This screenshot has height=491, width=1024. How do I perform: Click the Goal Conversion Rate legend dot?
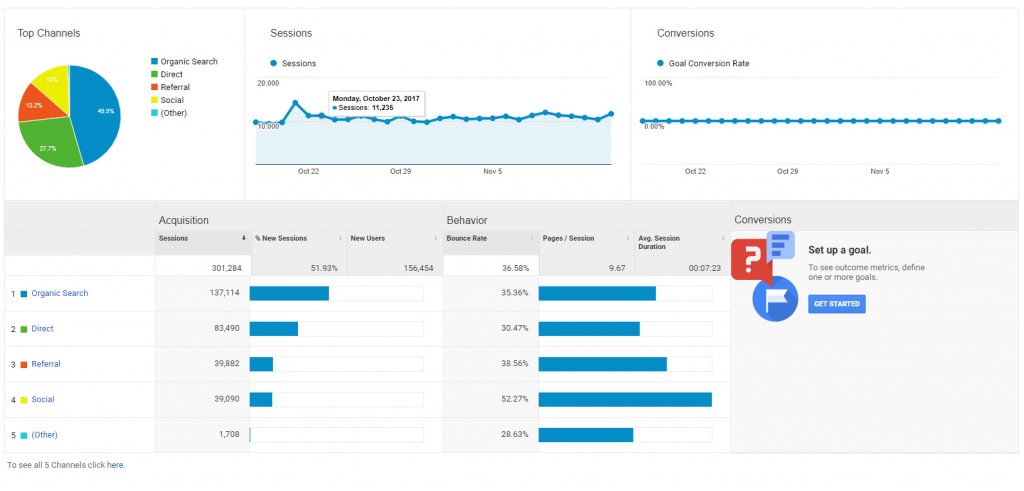tap(660, 63)
